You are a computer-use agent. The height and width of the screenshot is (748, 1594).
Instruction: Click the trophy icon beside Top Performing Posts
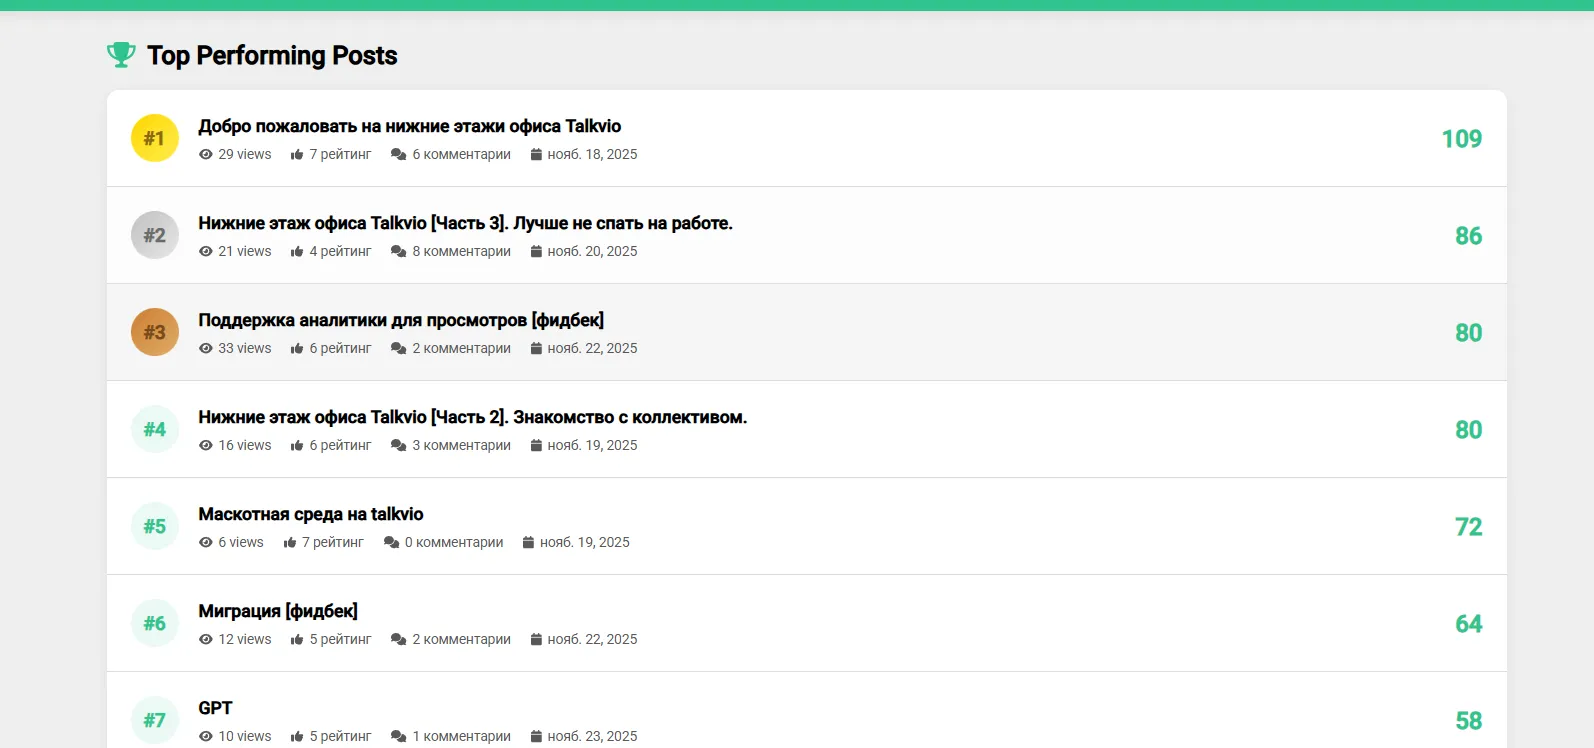pos(121,55)
